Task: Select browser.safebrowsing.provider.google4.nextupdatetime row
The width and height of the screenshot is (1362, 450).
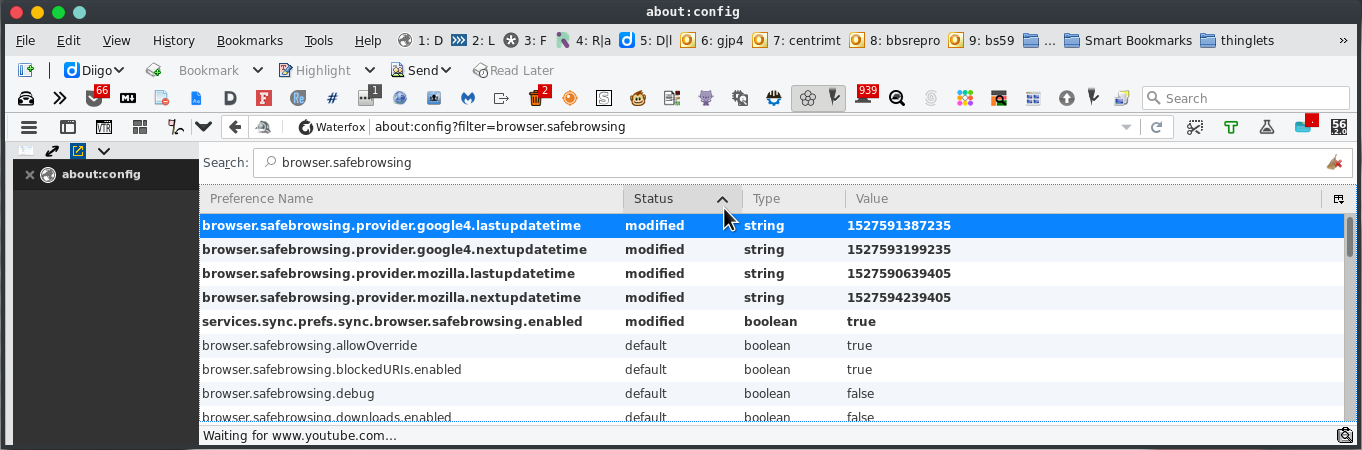Action: [772, 250]
